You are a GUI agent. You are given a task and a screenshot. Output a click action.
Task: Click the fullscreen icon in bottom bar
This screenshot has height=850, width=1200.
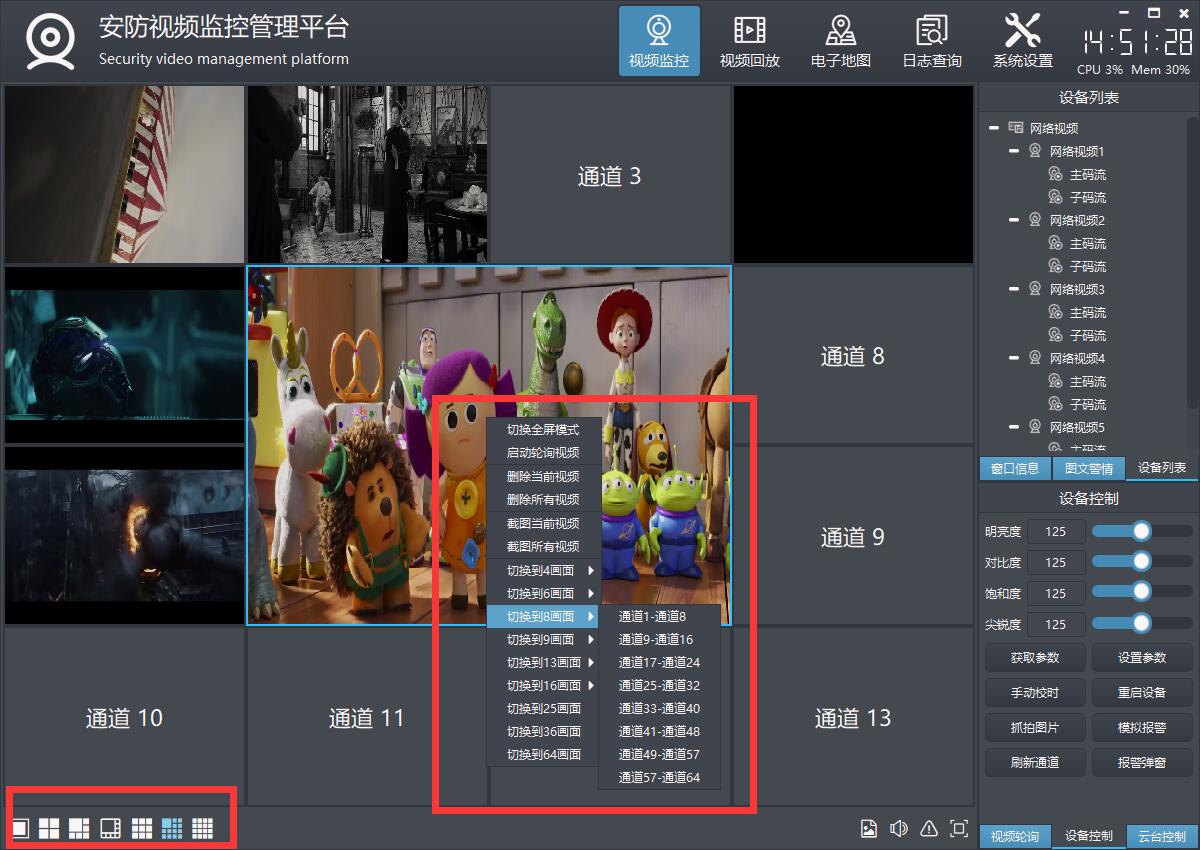(x=959, y=828)
